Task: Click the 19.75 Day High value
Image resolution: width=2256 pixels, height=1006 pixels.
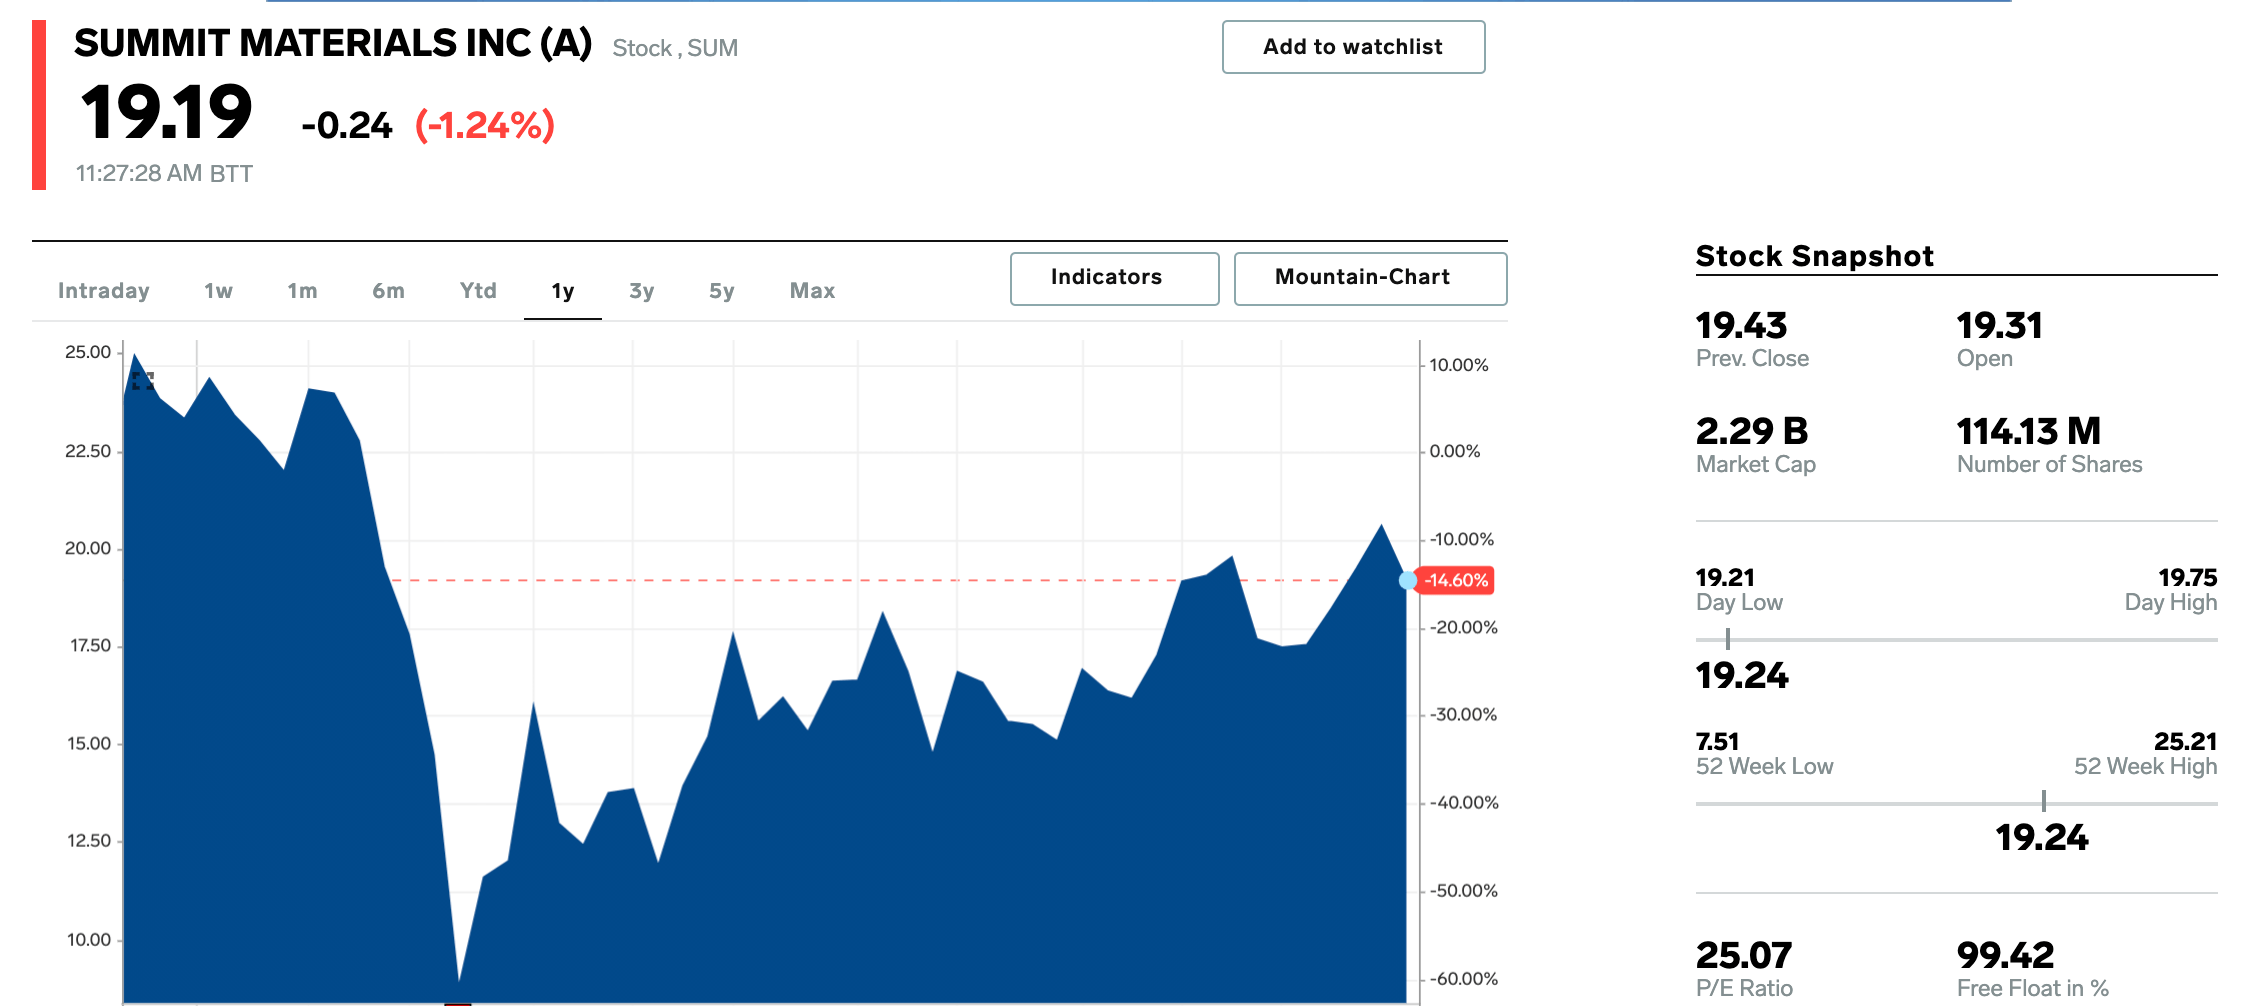Action: (x=2188, y=578)
